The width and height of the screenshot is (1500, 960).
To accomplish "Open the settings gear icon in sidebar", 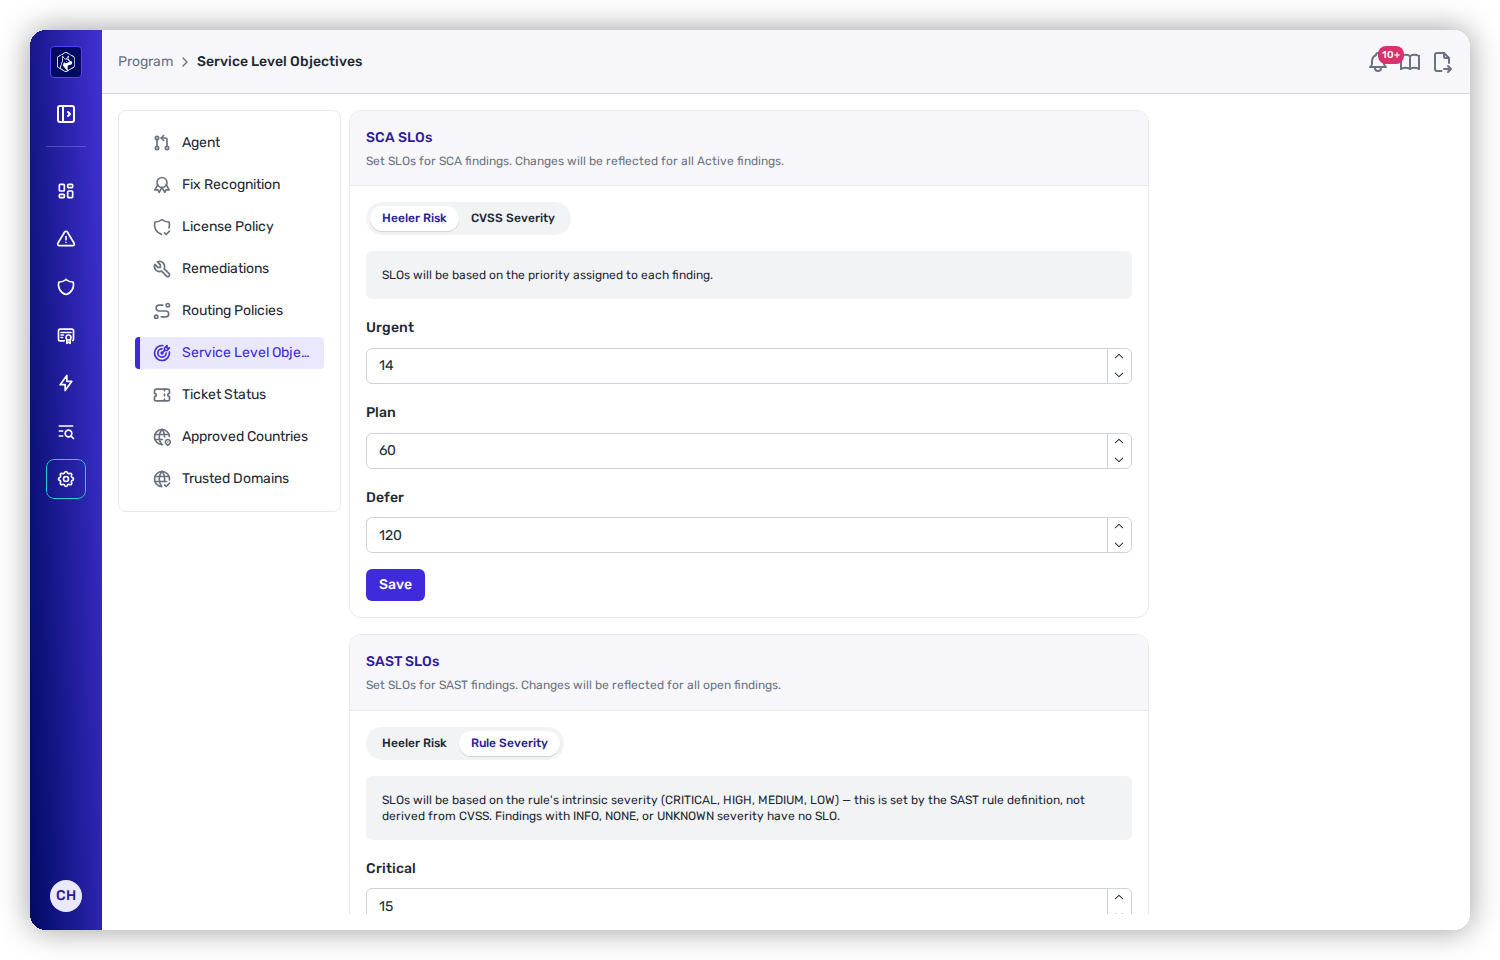I will 66,479.
